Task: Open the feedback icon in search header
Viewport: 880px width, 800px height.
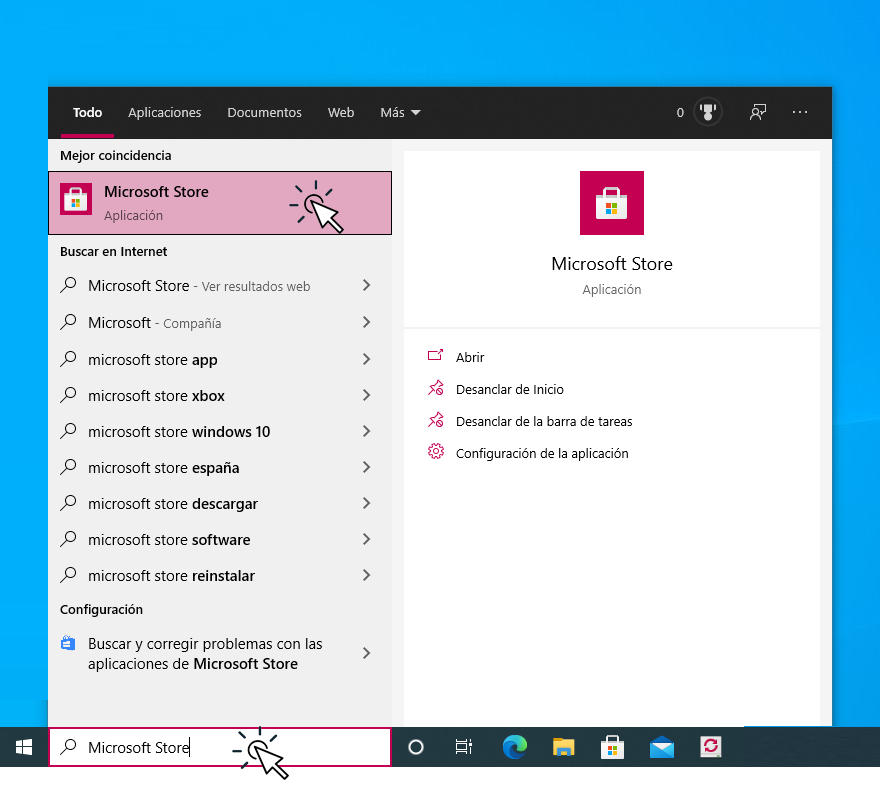Action: tap(758, 112)
